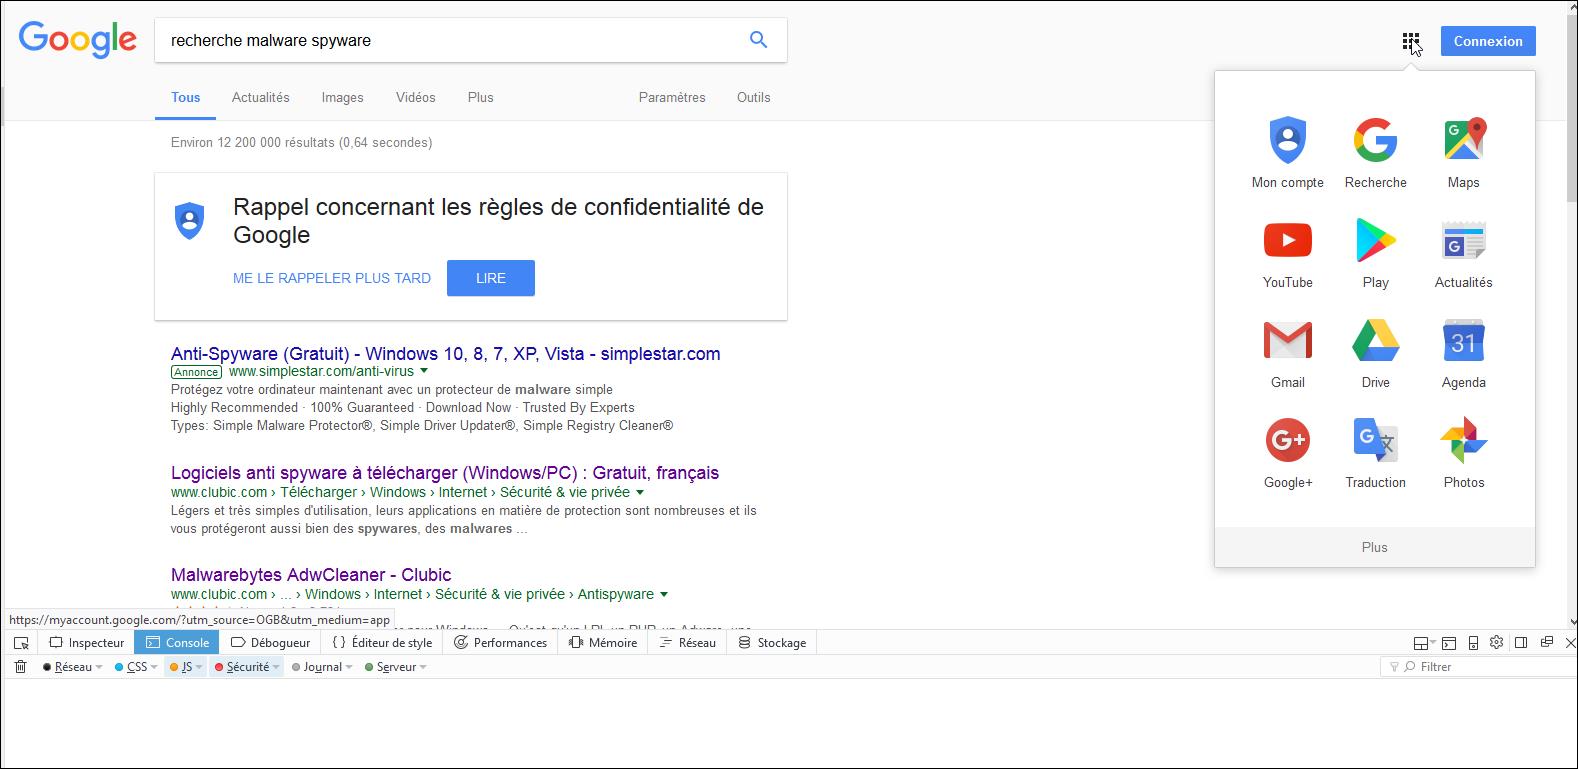Toggle the Réseau console filter
Image resolution: width=1578 pixels, height=769 pixels.
pyautogui.click(x=73, y=667)
